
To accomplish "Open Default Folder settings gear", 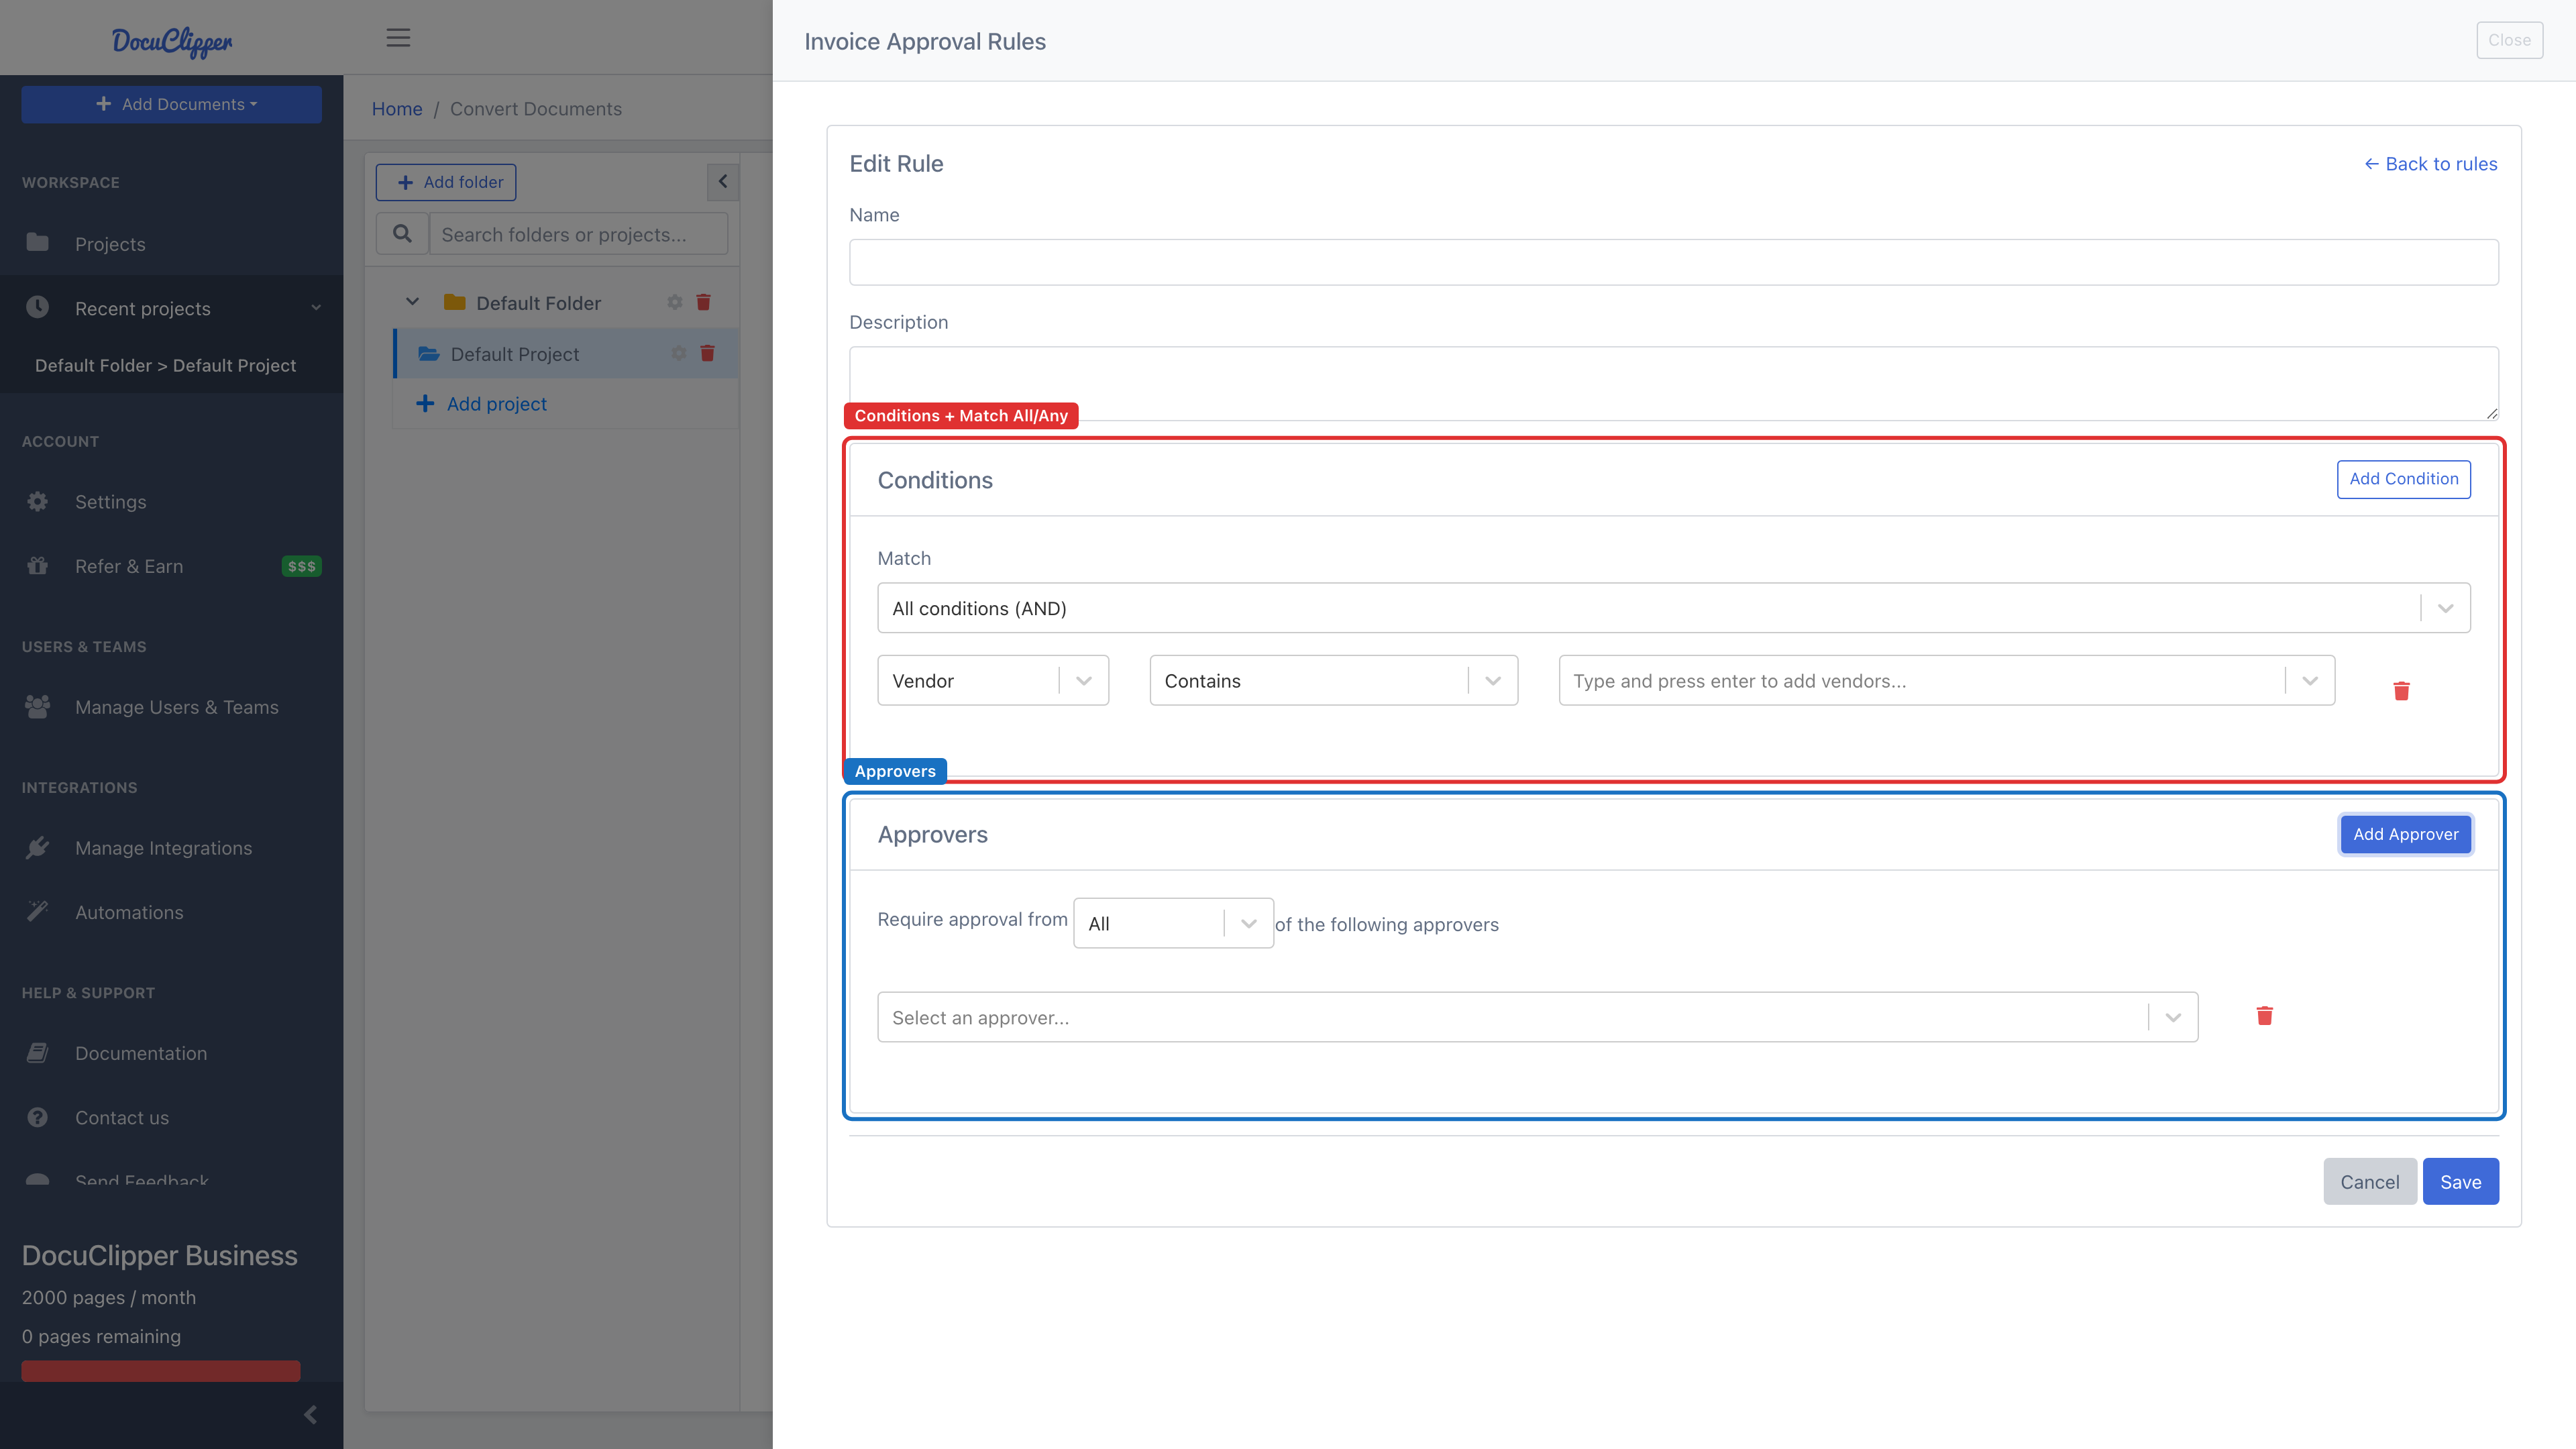I will (675, 302).
